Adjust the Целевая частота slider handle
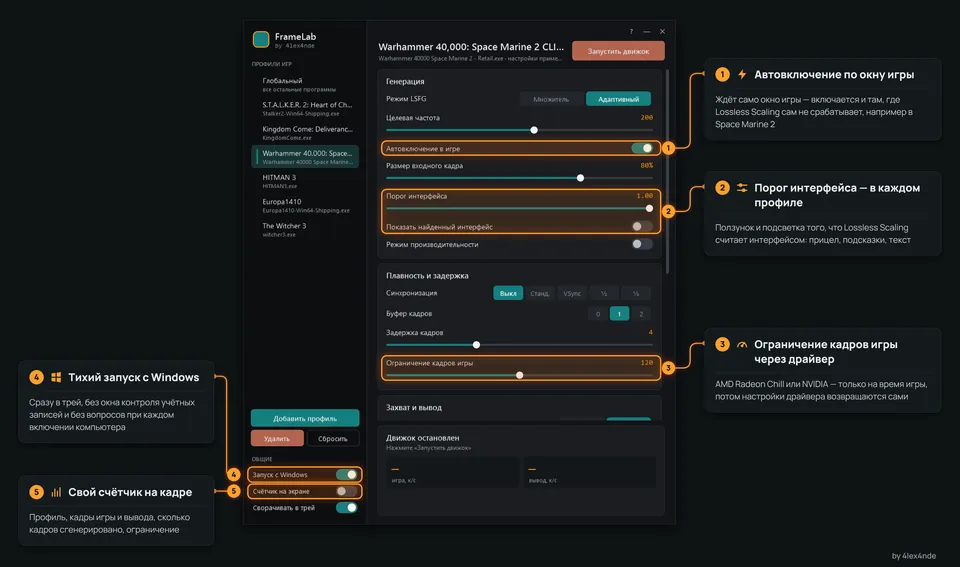This screenshot has width=960, height=567. tap(534, 130)
